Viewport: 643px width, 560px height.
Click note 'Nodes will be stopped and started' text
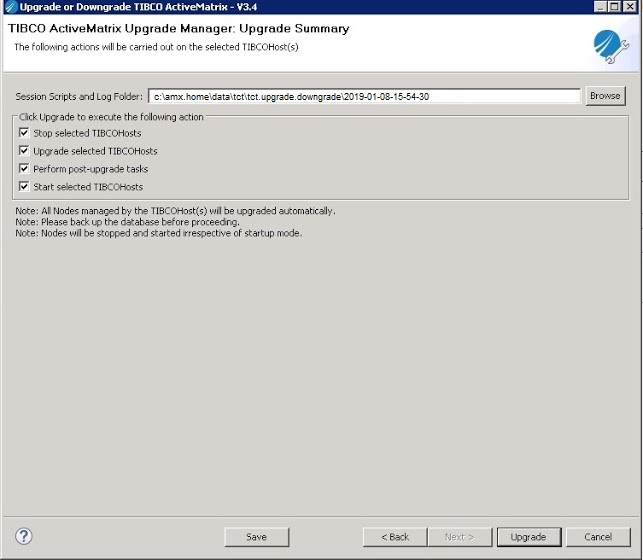tap(159, 233)
